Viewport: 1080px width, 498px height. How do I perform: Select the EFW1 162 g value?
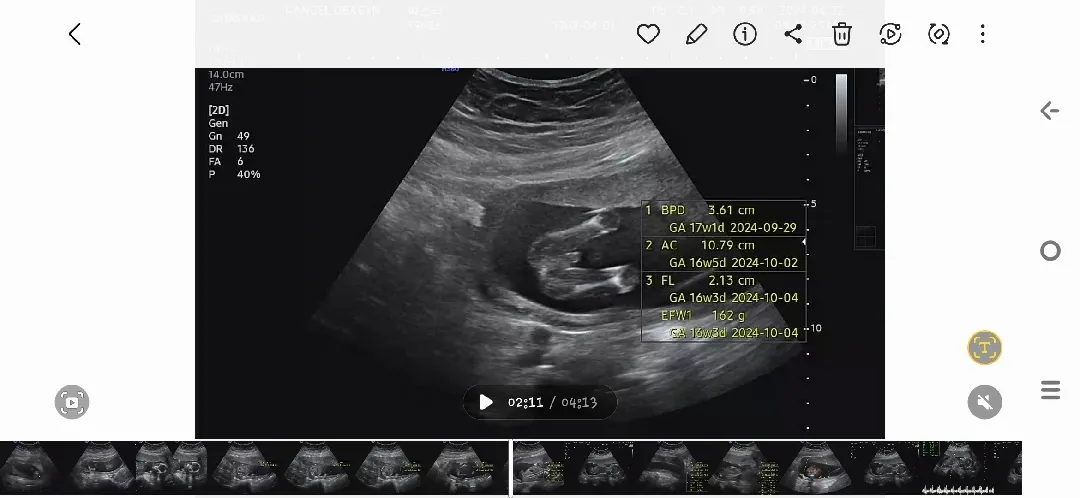[703, 315]
